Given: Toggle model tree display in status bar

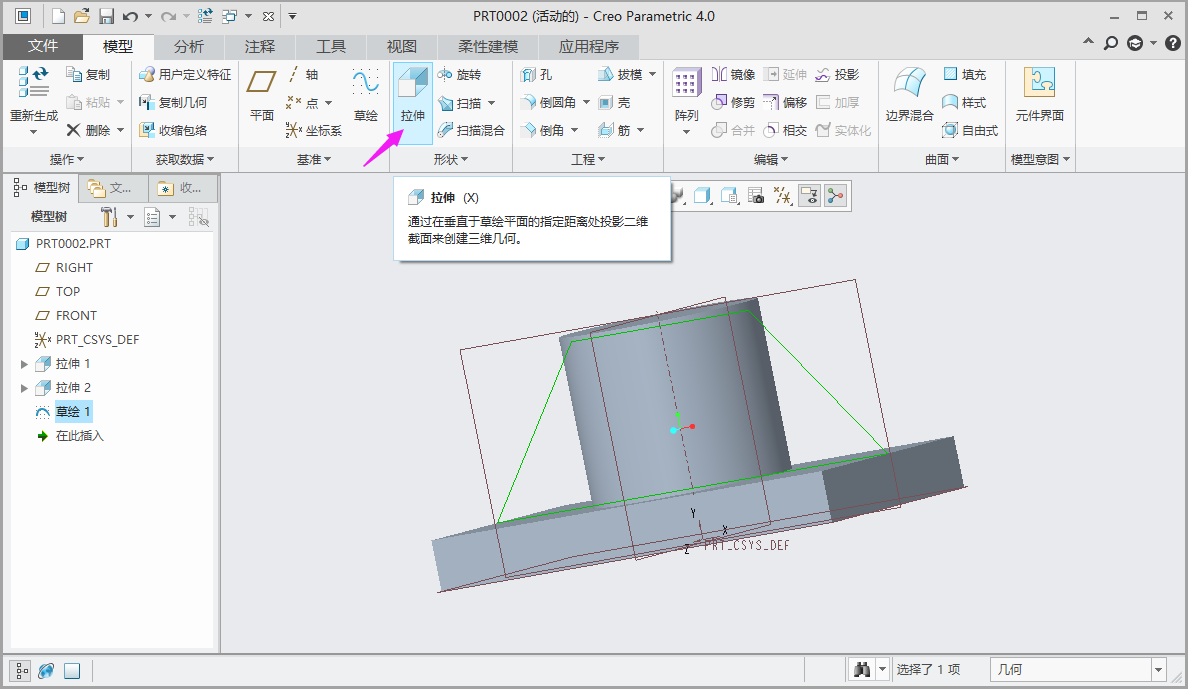Looking at the screenshot, I should [20, 671].
